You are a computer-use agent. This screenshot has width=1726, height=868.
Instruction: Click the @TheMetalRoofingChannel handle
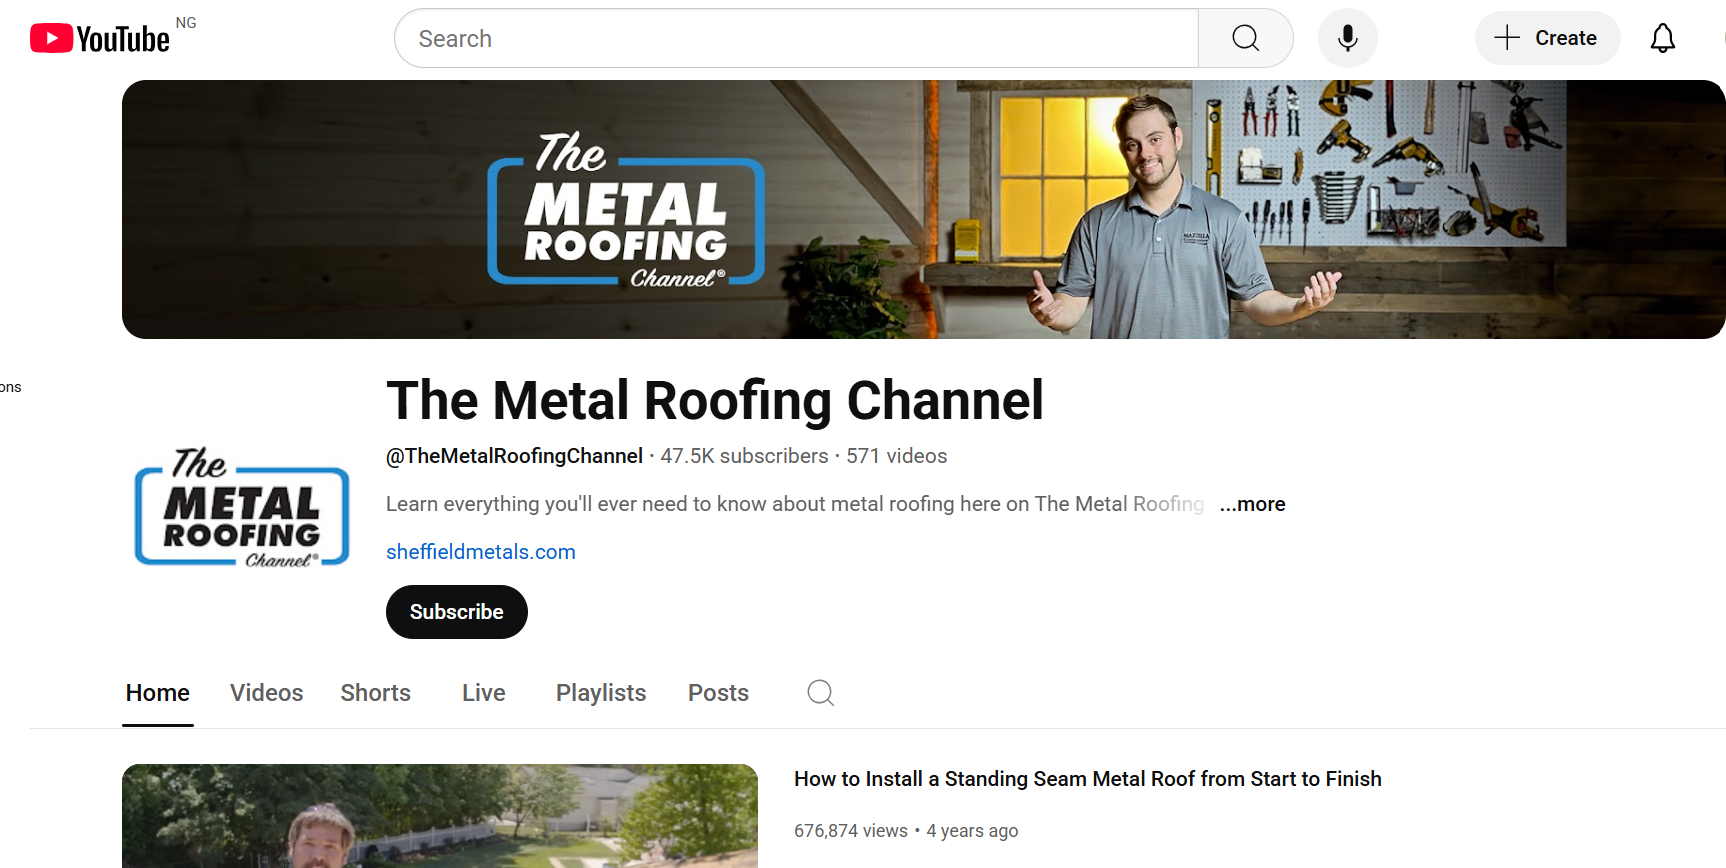(x=514, y=456)
